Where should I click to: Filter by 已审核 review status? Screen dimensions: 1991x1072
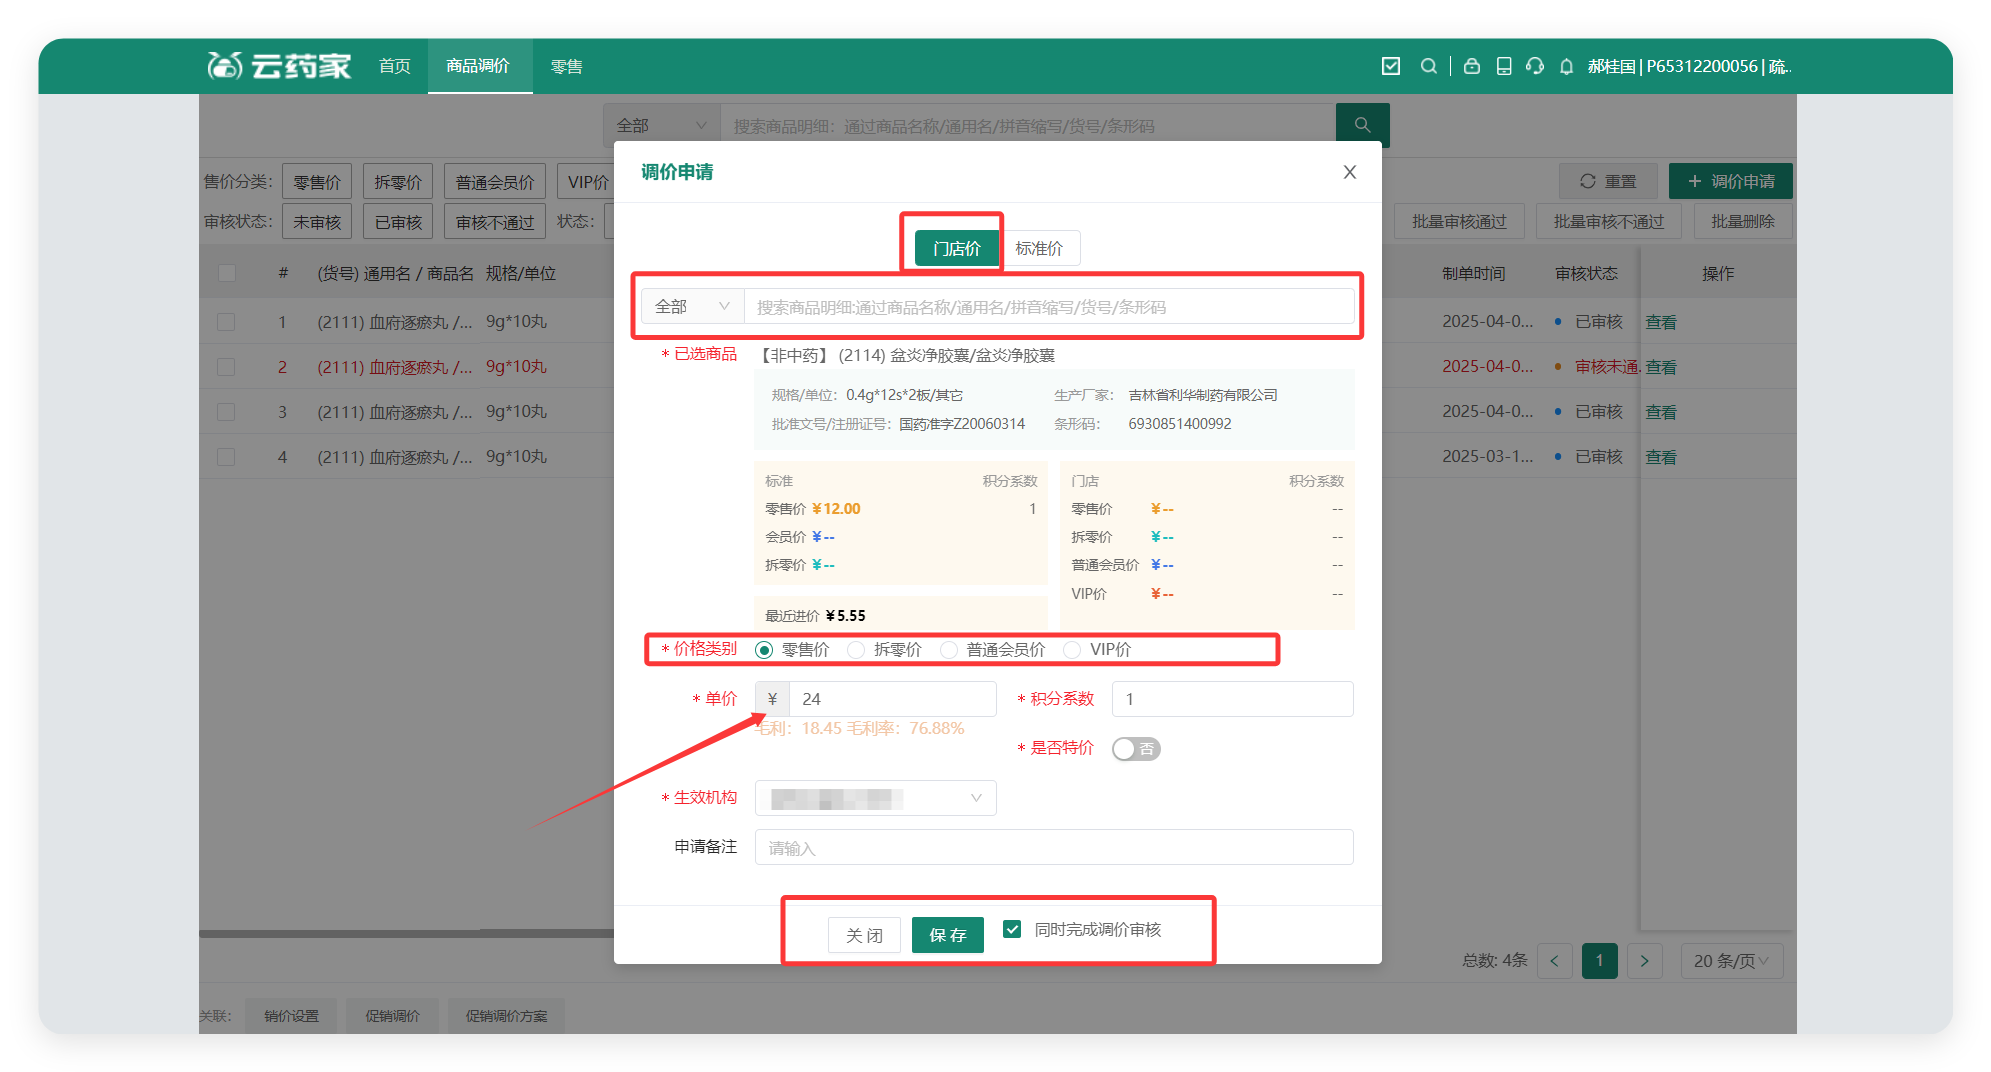[x=398, y=221]
